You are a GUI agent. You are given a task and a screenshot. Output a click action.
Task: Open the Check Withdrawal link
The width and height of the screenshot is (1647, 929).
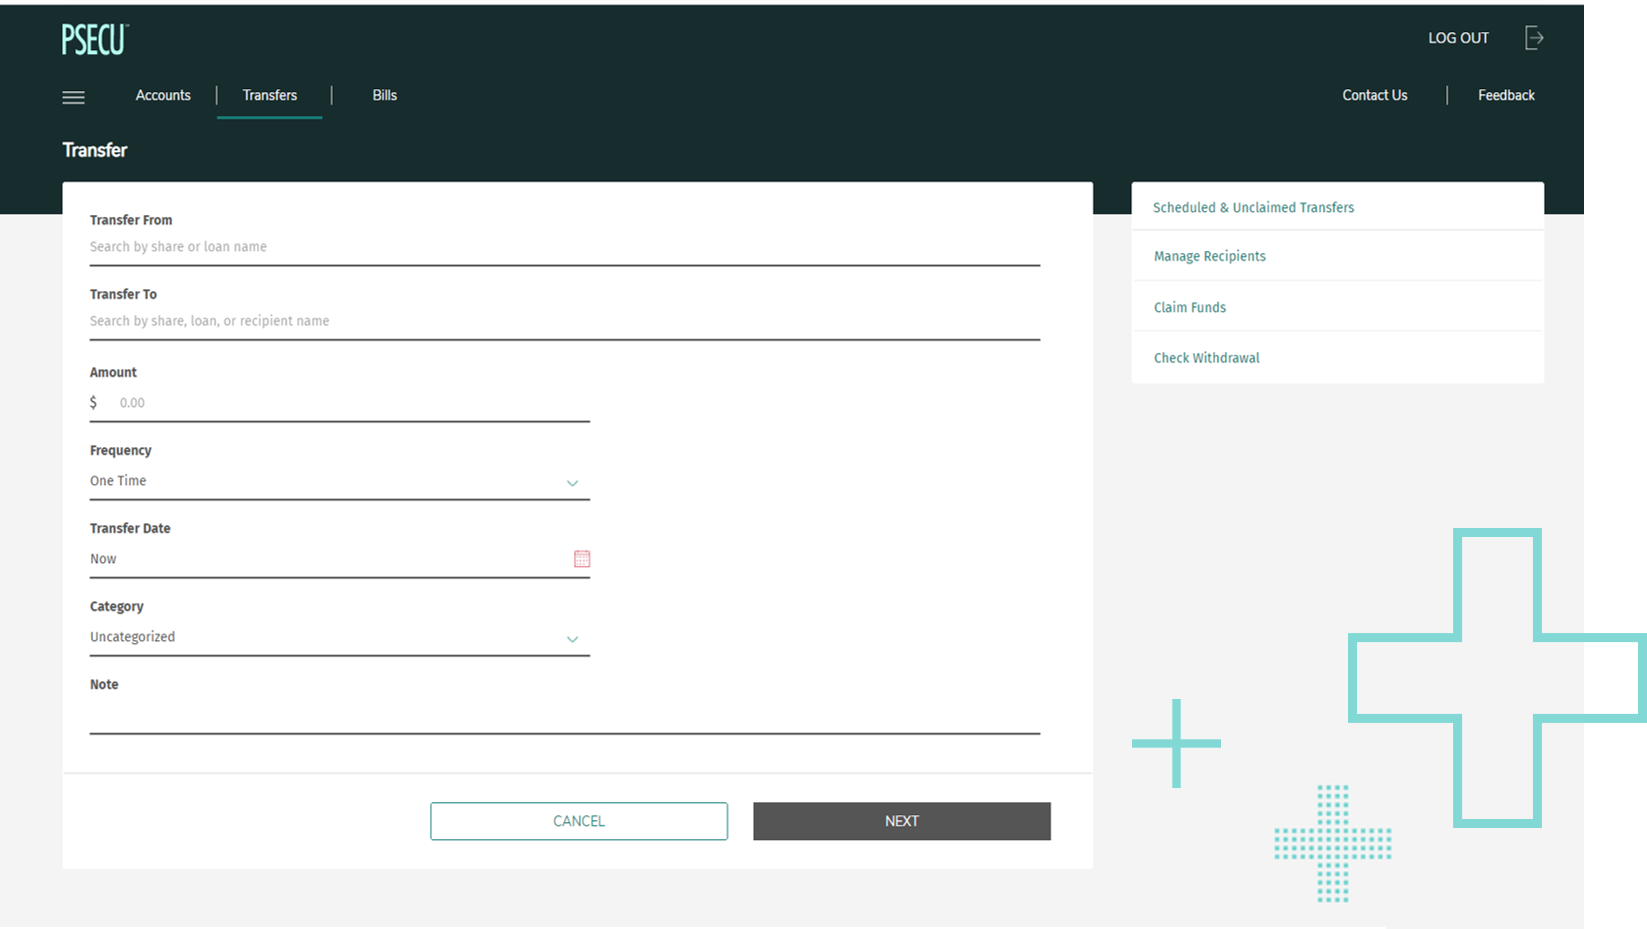1206,358
